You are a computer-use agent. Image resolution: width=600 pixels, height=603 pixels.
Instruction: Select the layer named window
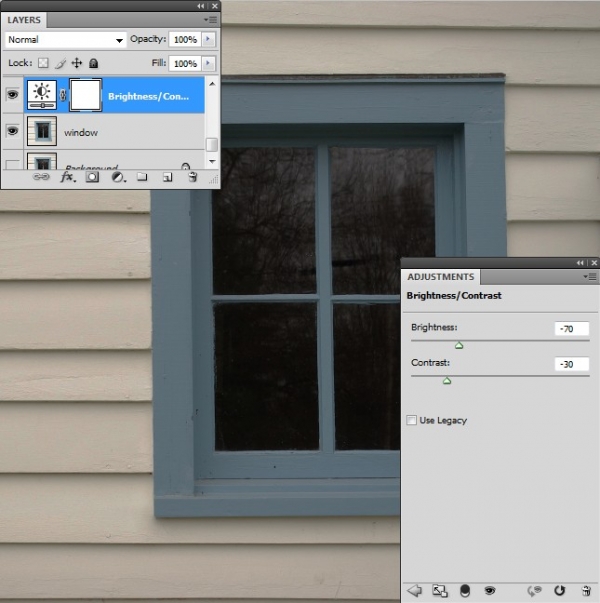coord(81,133)
